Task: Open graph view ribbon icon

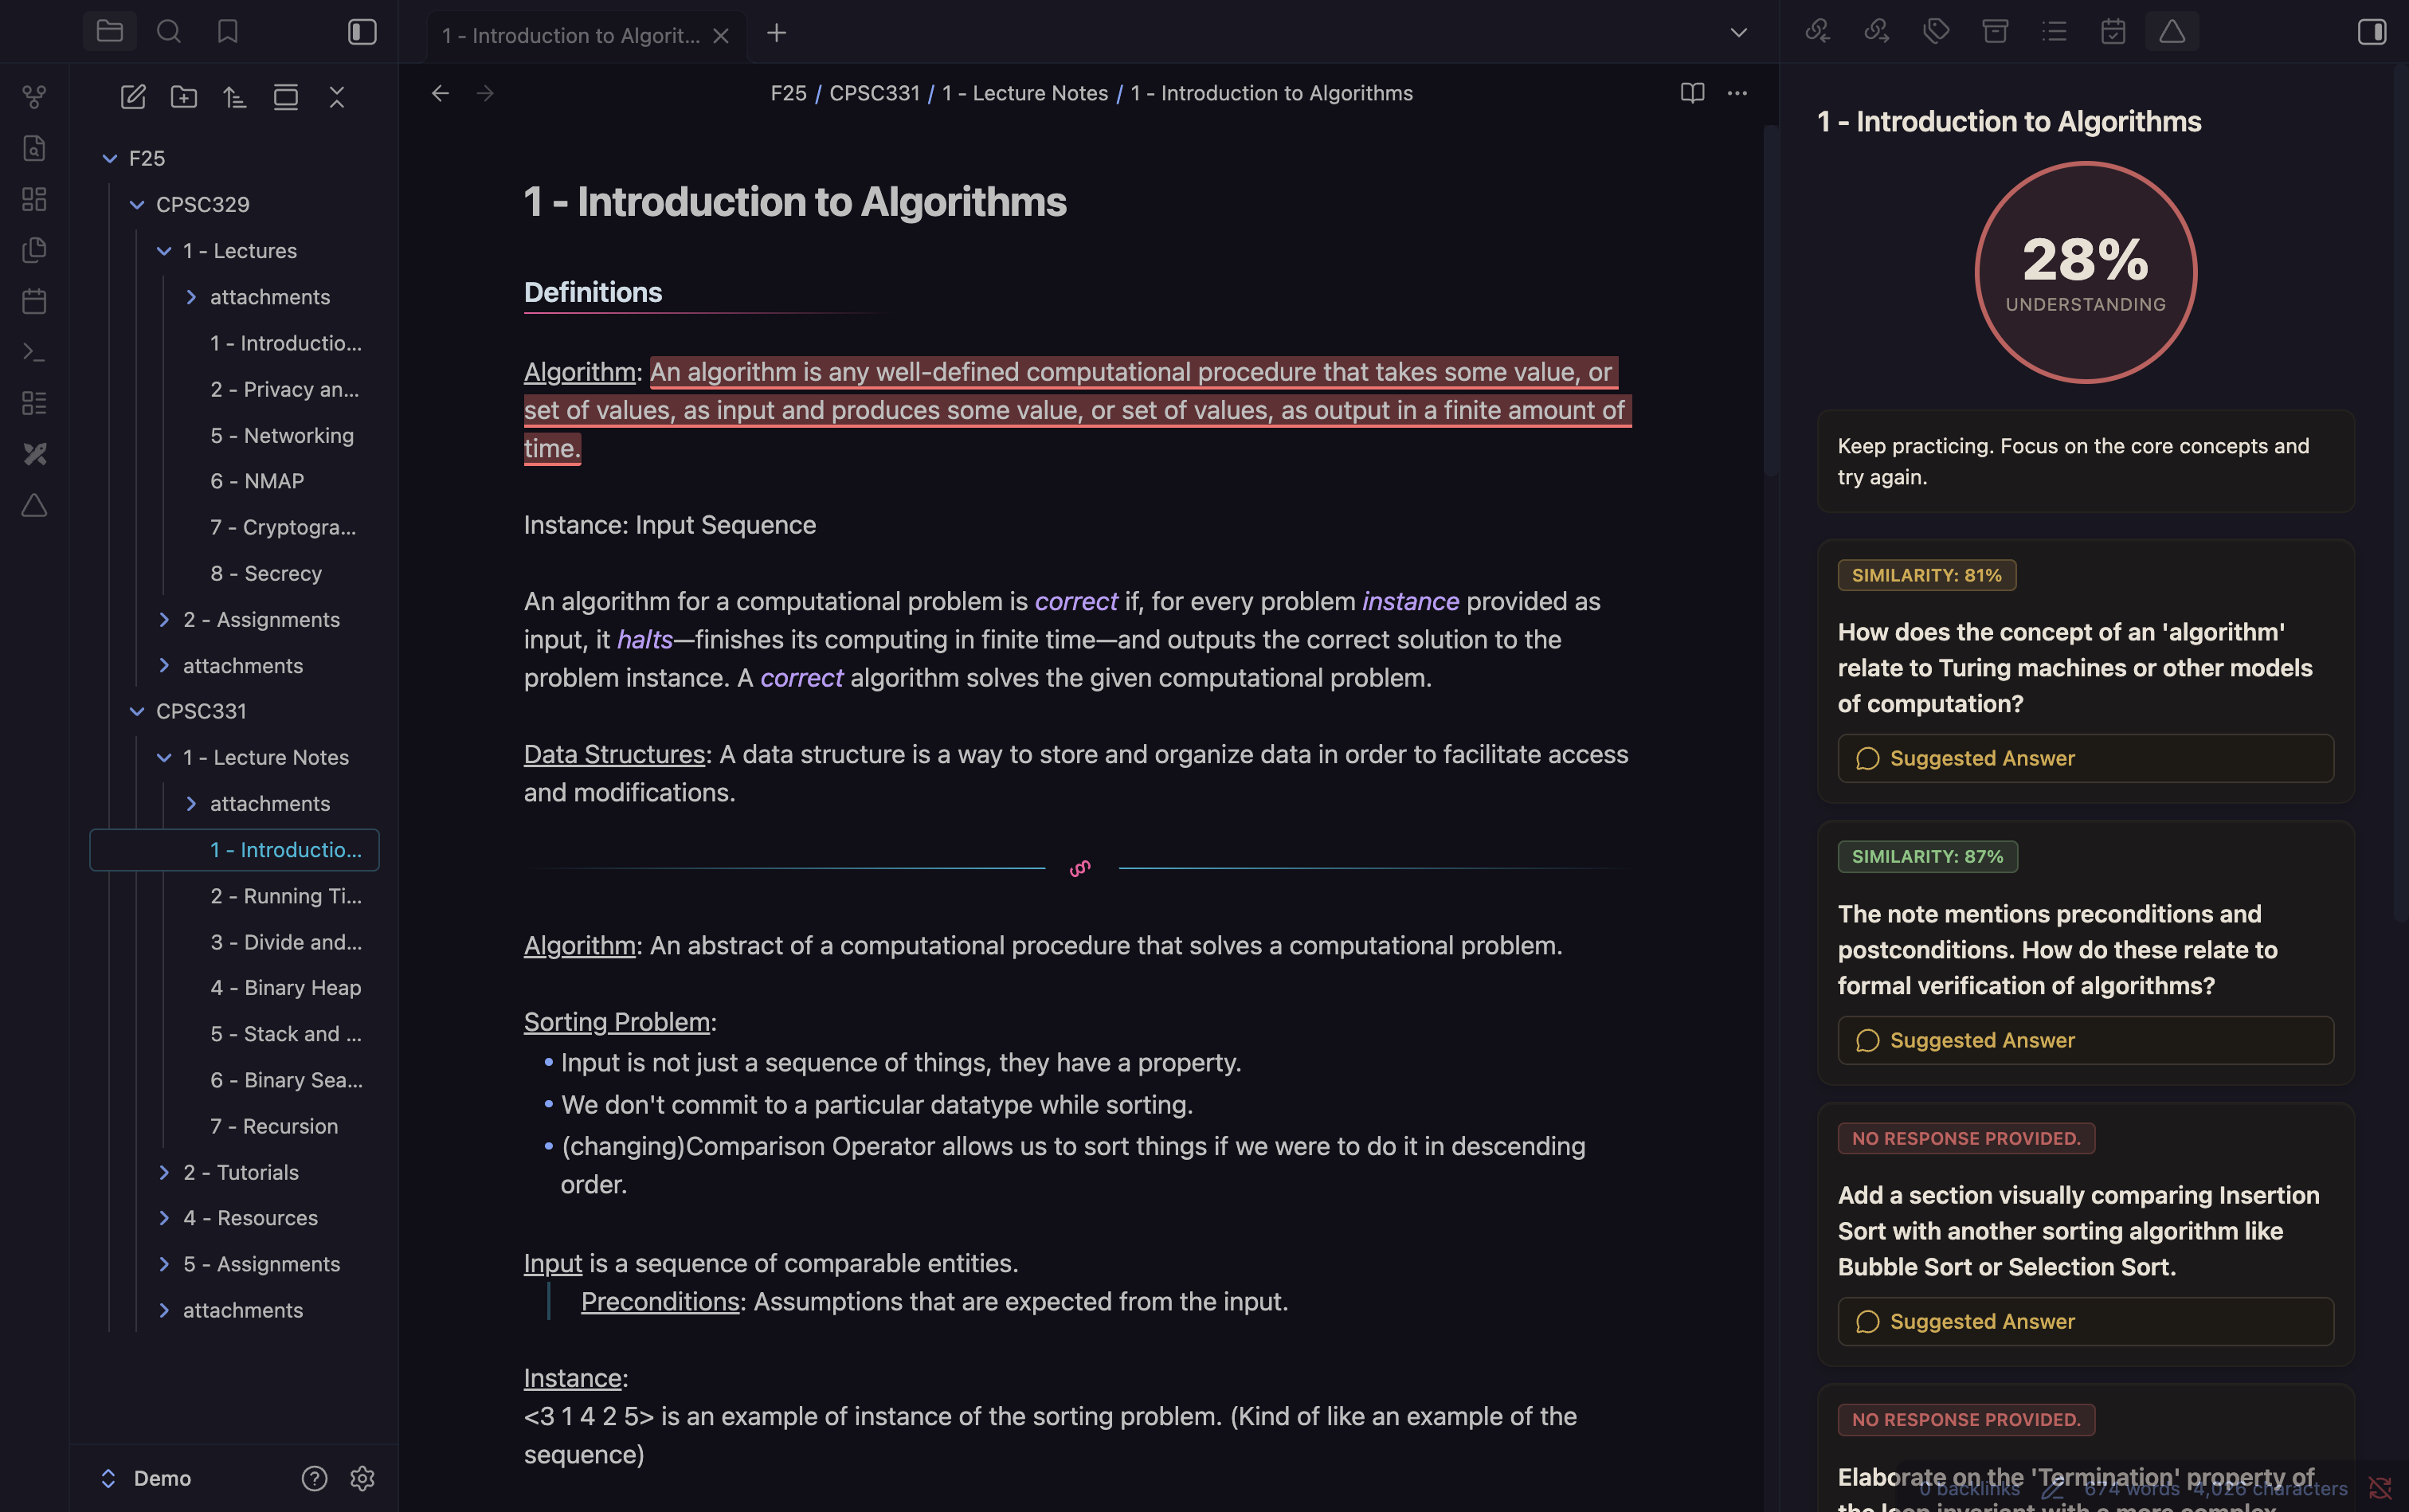Action: pos(34,97)
